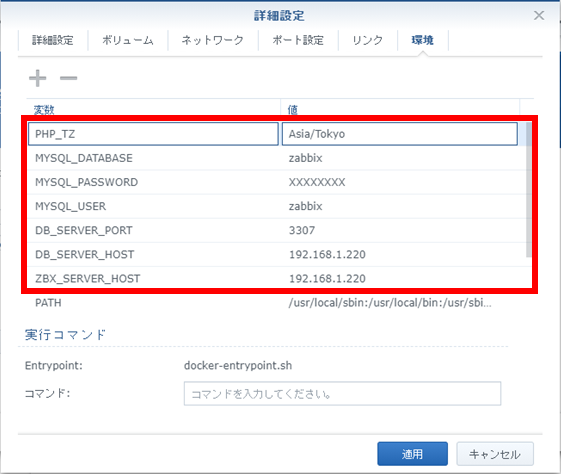Click the キャンセル button

coord(495,454)
